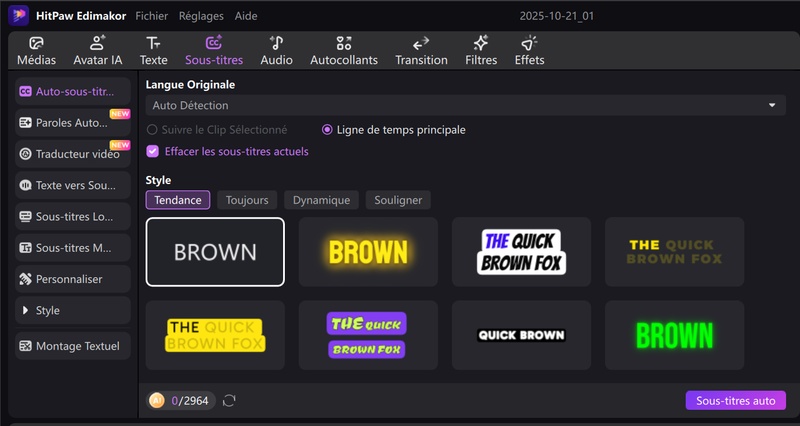Image resolution: width=800 pixels, height=426 pixels.
Task: Open the Filtres panel
Action: [481, 51]
